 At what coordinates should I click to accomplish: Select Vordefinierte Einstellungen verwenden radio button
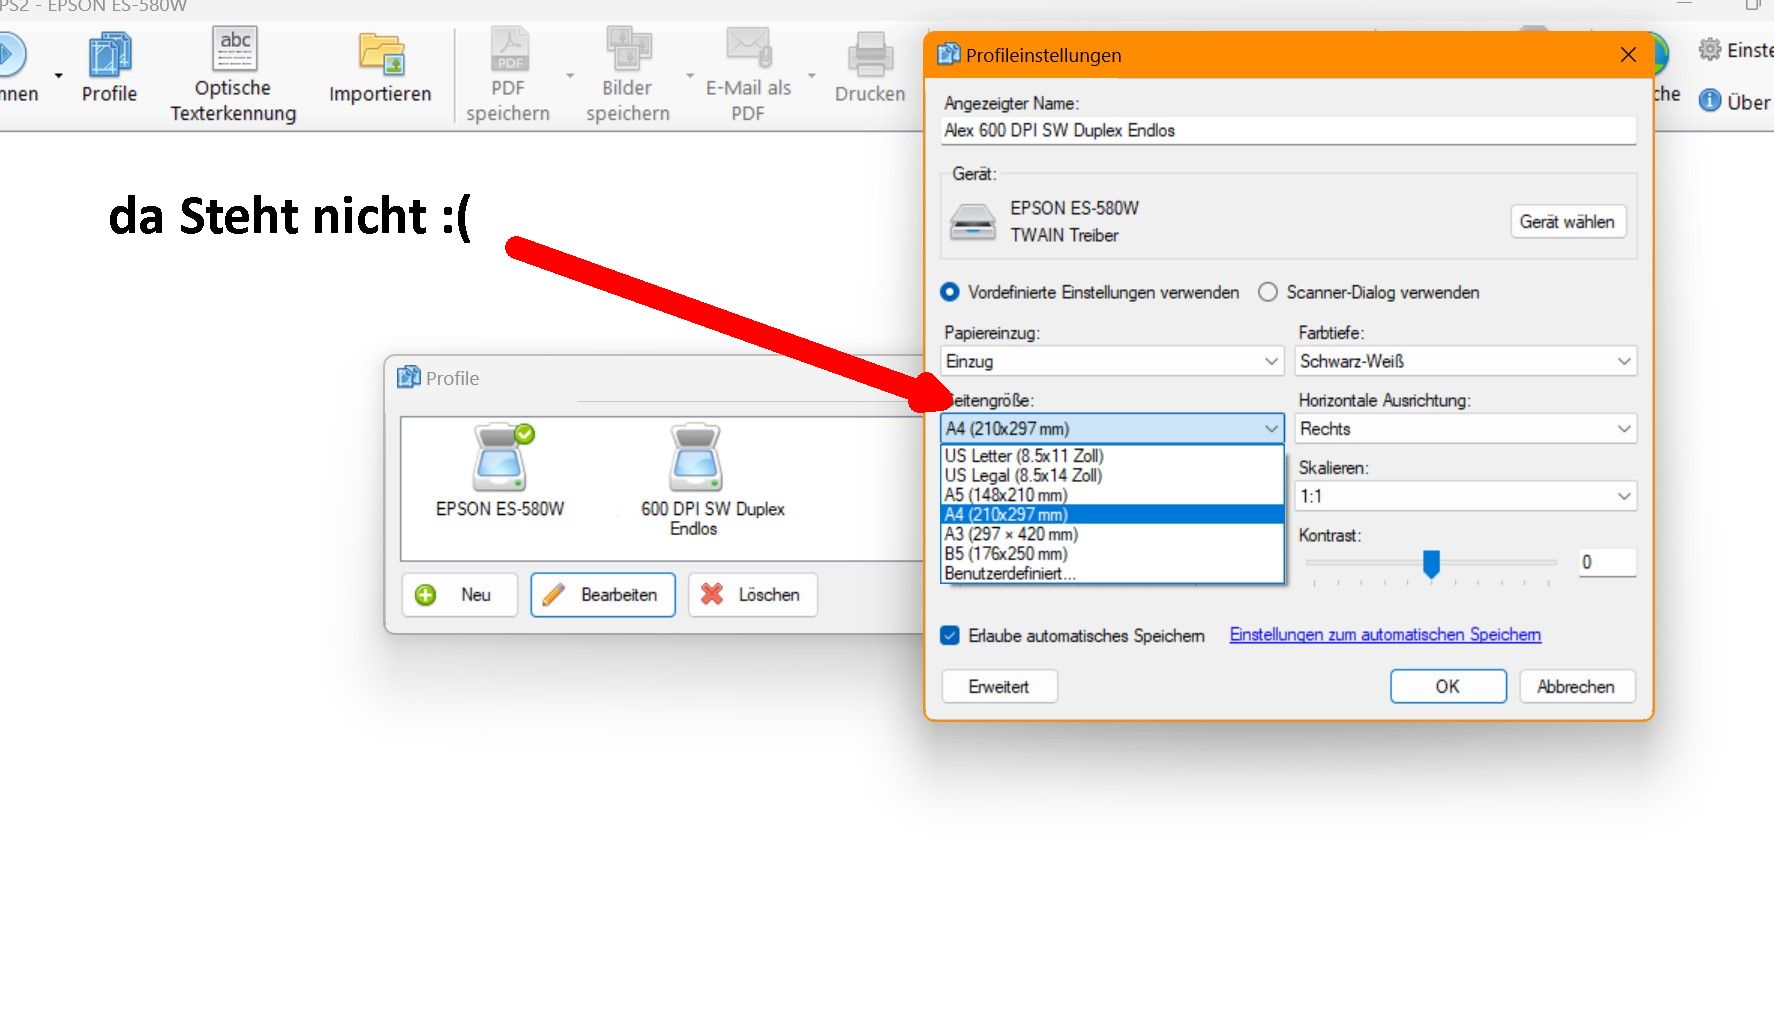pos(950,292)
